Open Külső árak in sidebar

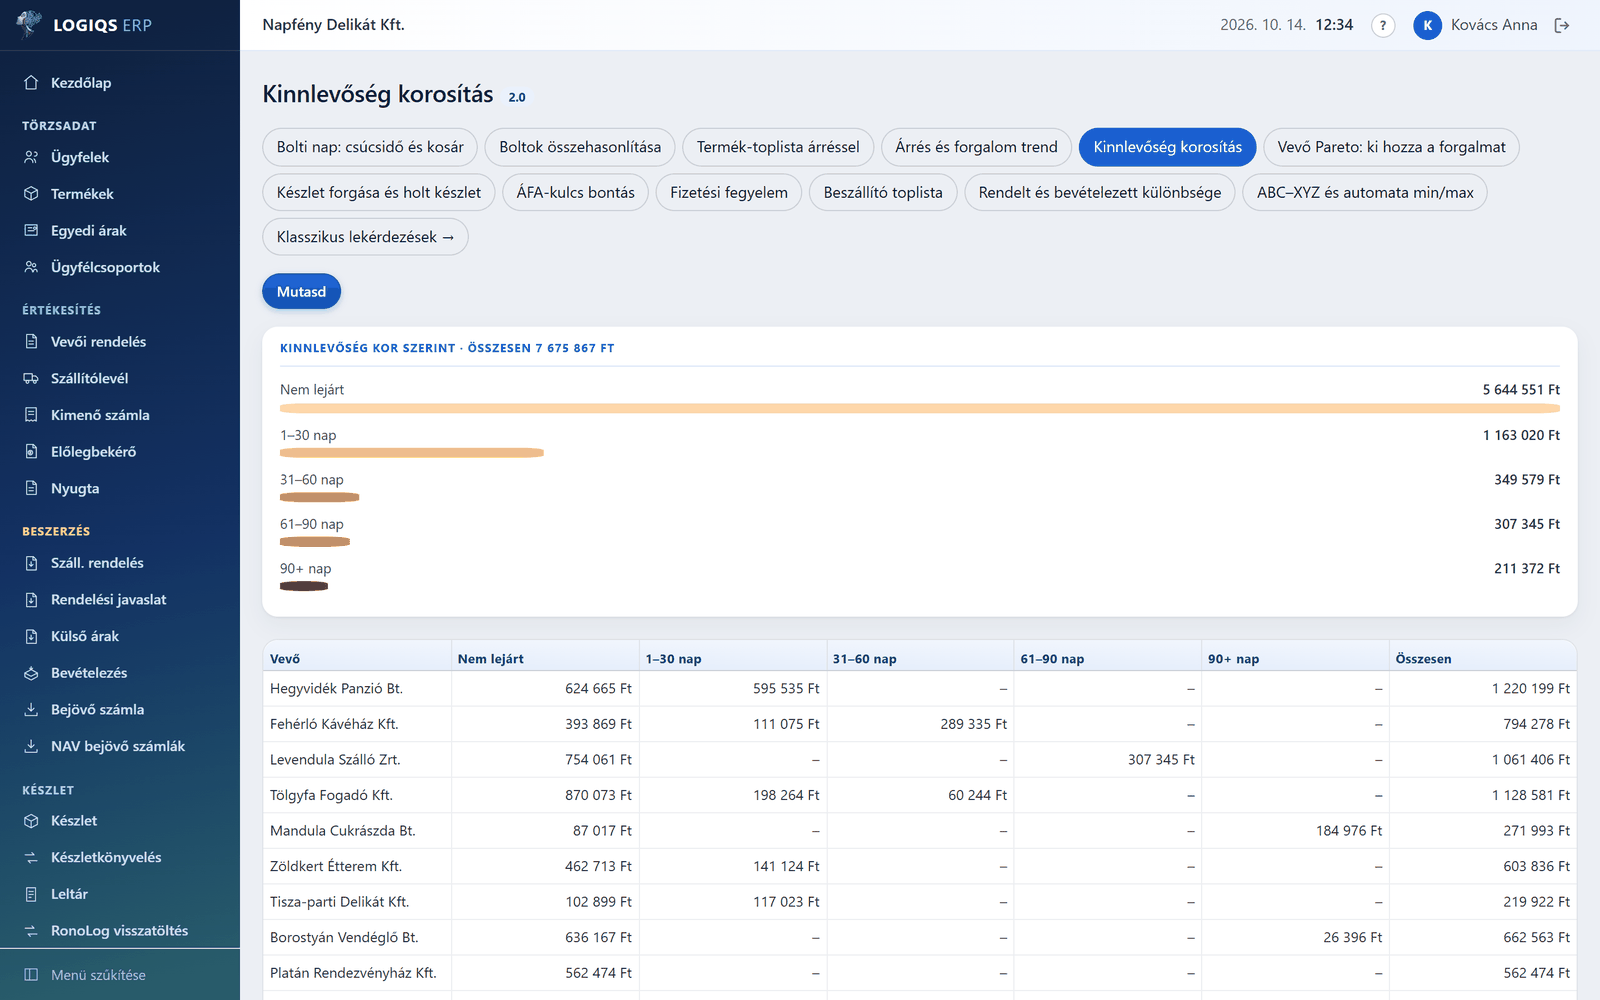click(x=85, y=636)
